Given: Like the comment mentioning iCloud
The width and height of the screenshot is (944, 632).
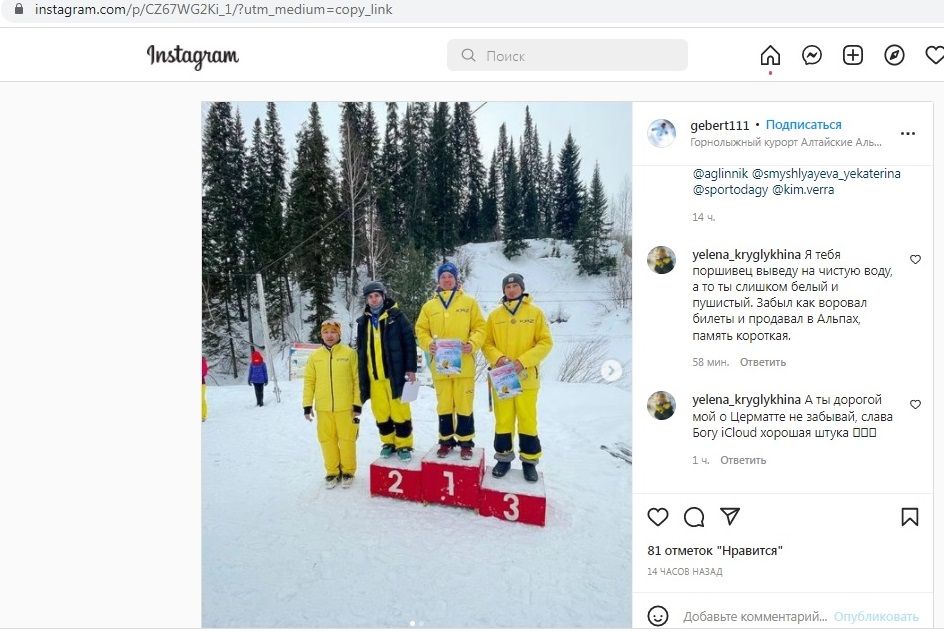Looking at the screenshot, I should (915, 404).
